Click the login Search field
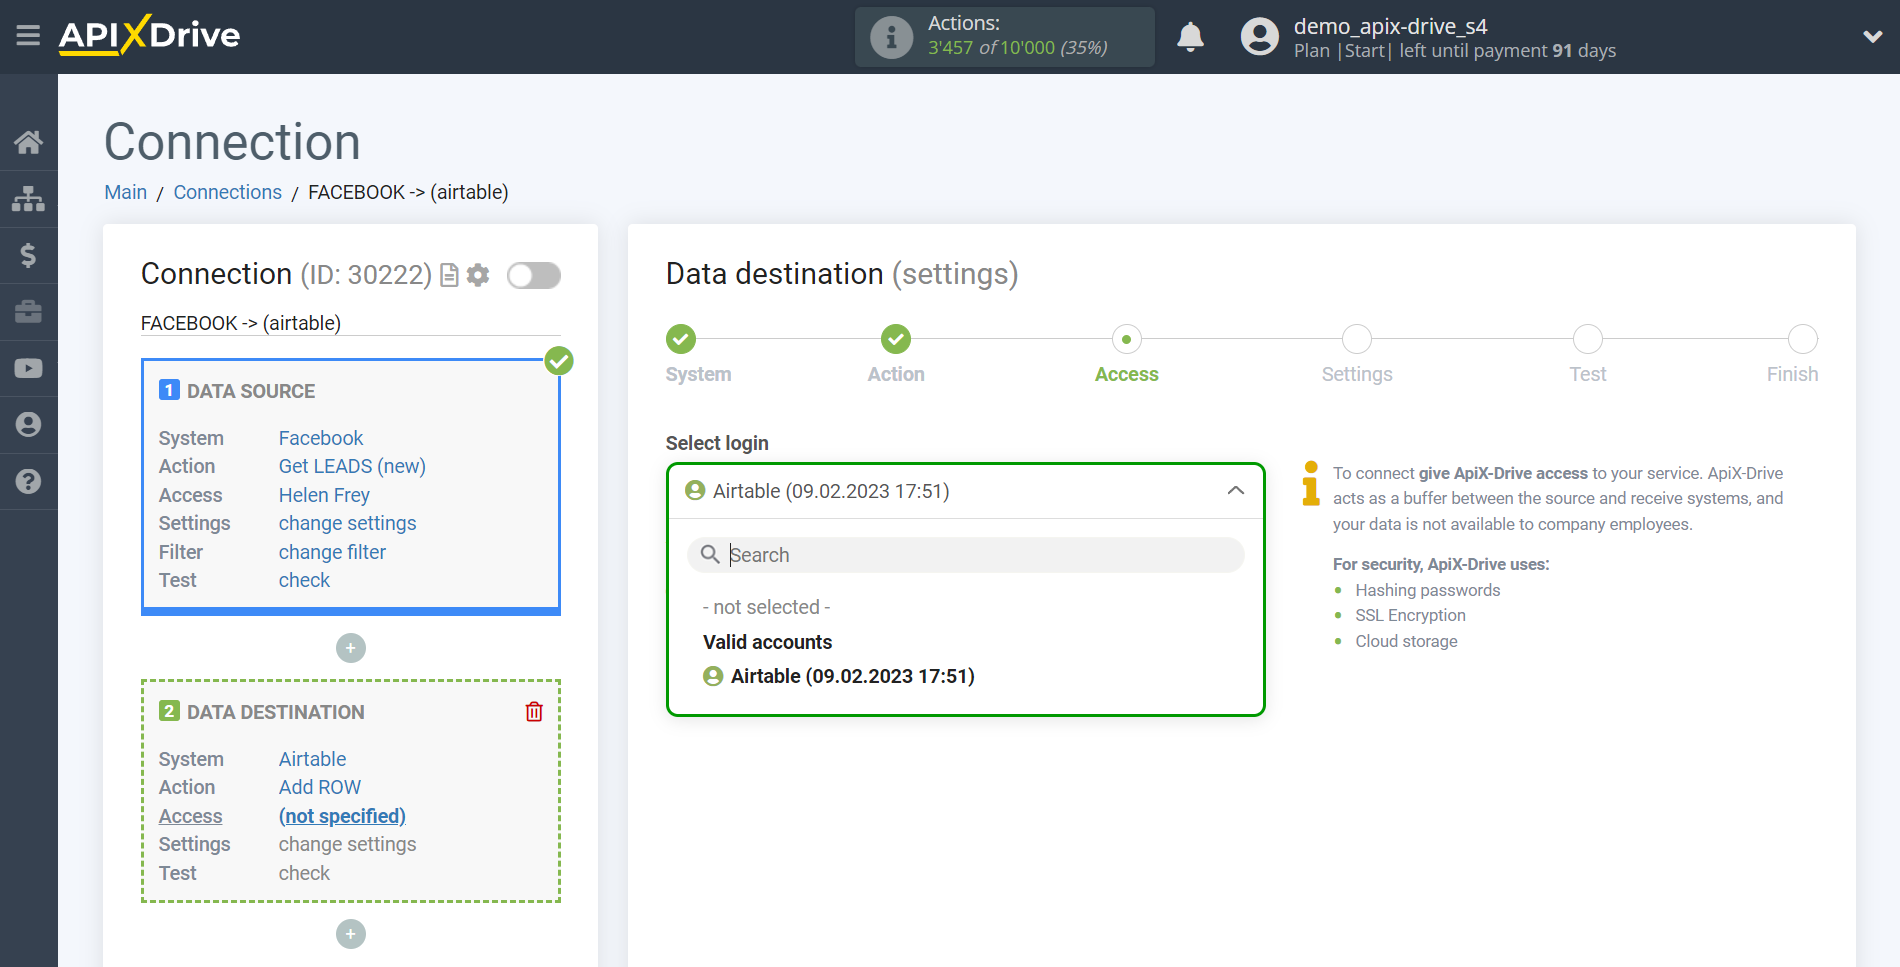The image size is (1900, 967). (x=966, y=555)
